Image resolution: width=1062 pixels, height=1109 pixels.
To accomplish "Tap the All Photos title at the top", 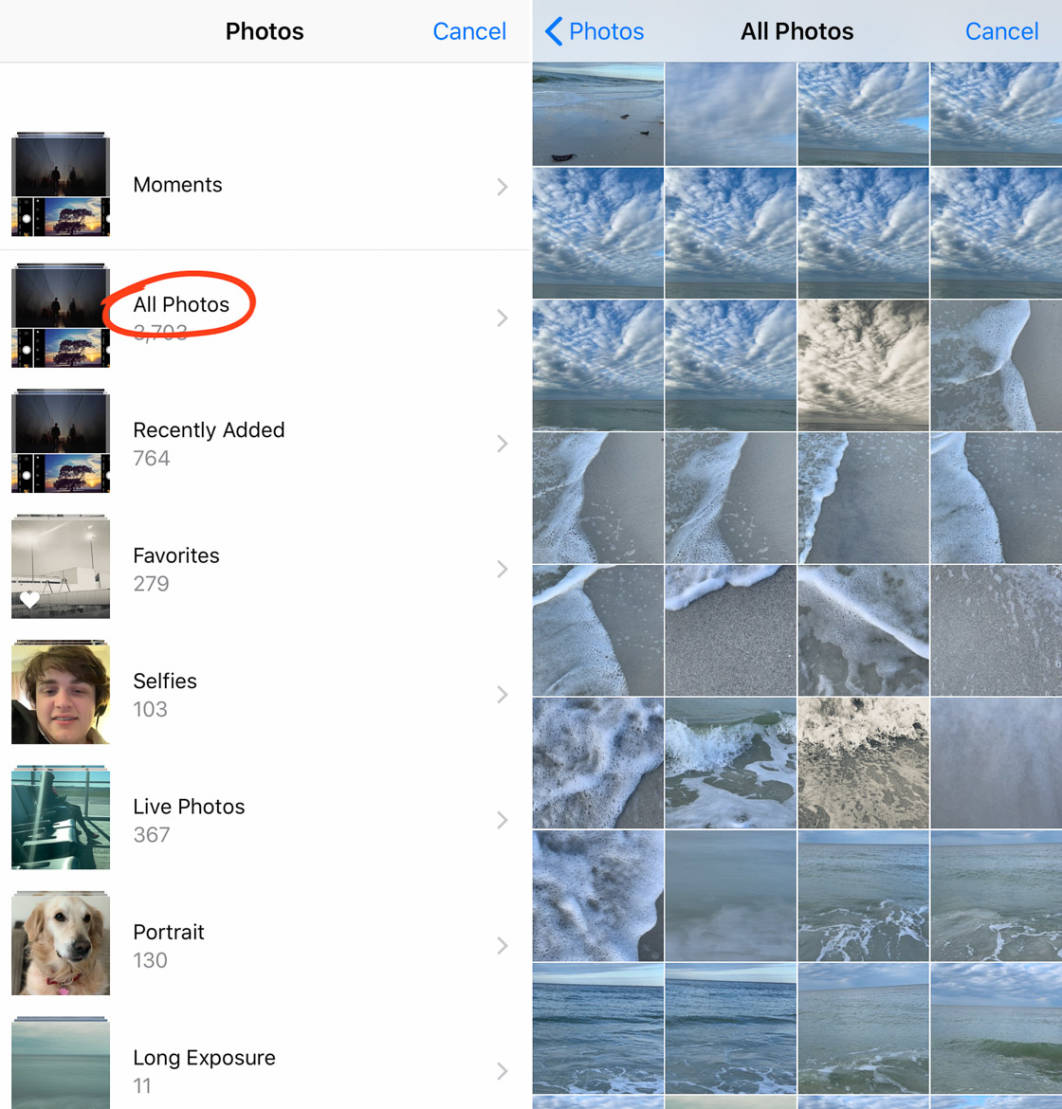I will pyautogui.click(x=796, y=31).
